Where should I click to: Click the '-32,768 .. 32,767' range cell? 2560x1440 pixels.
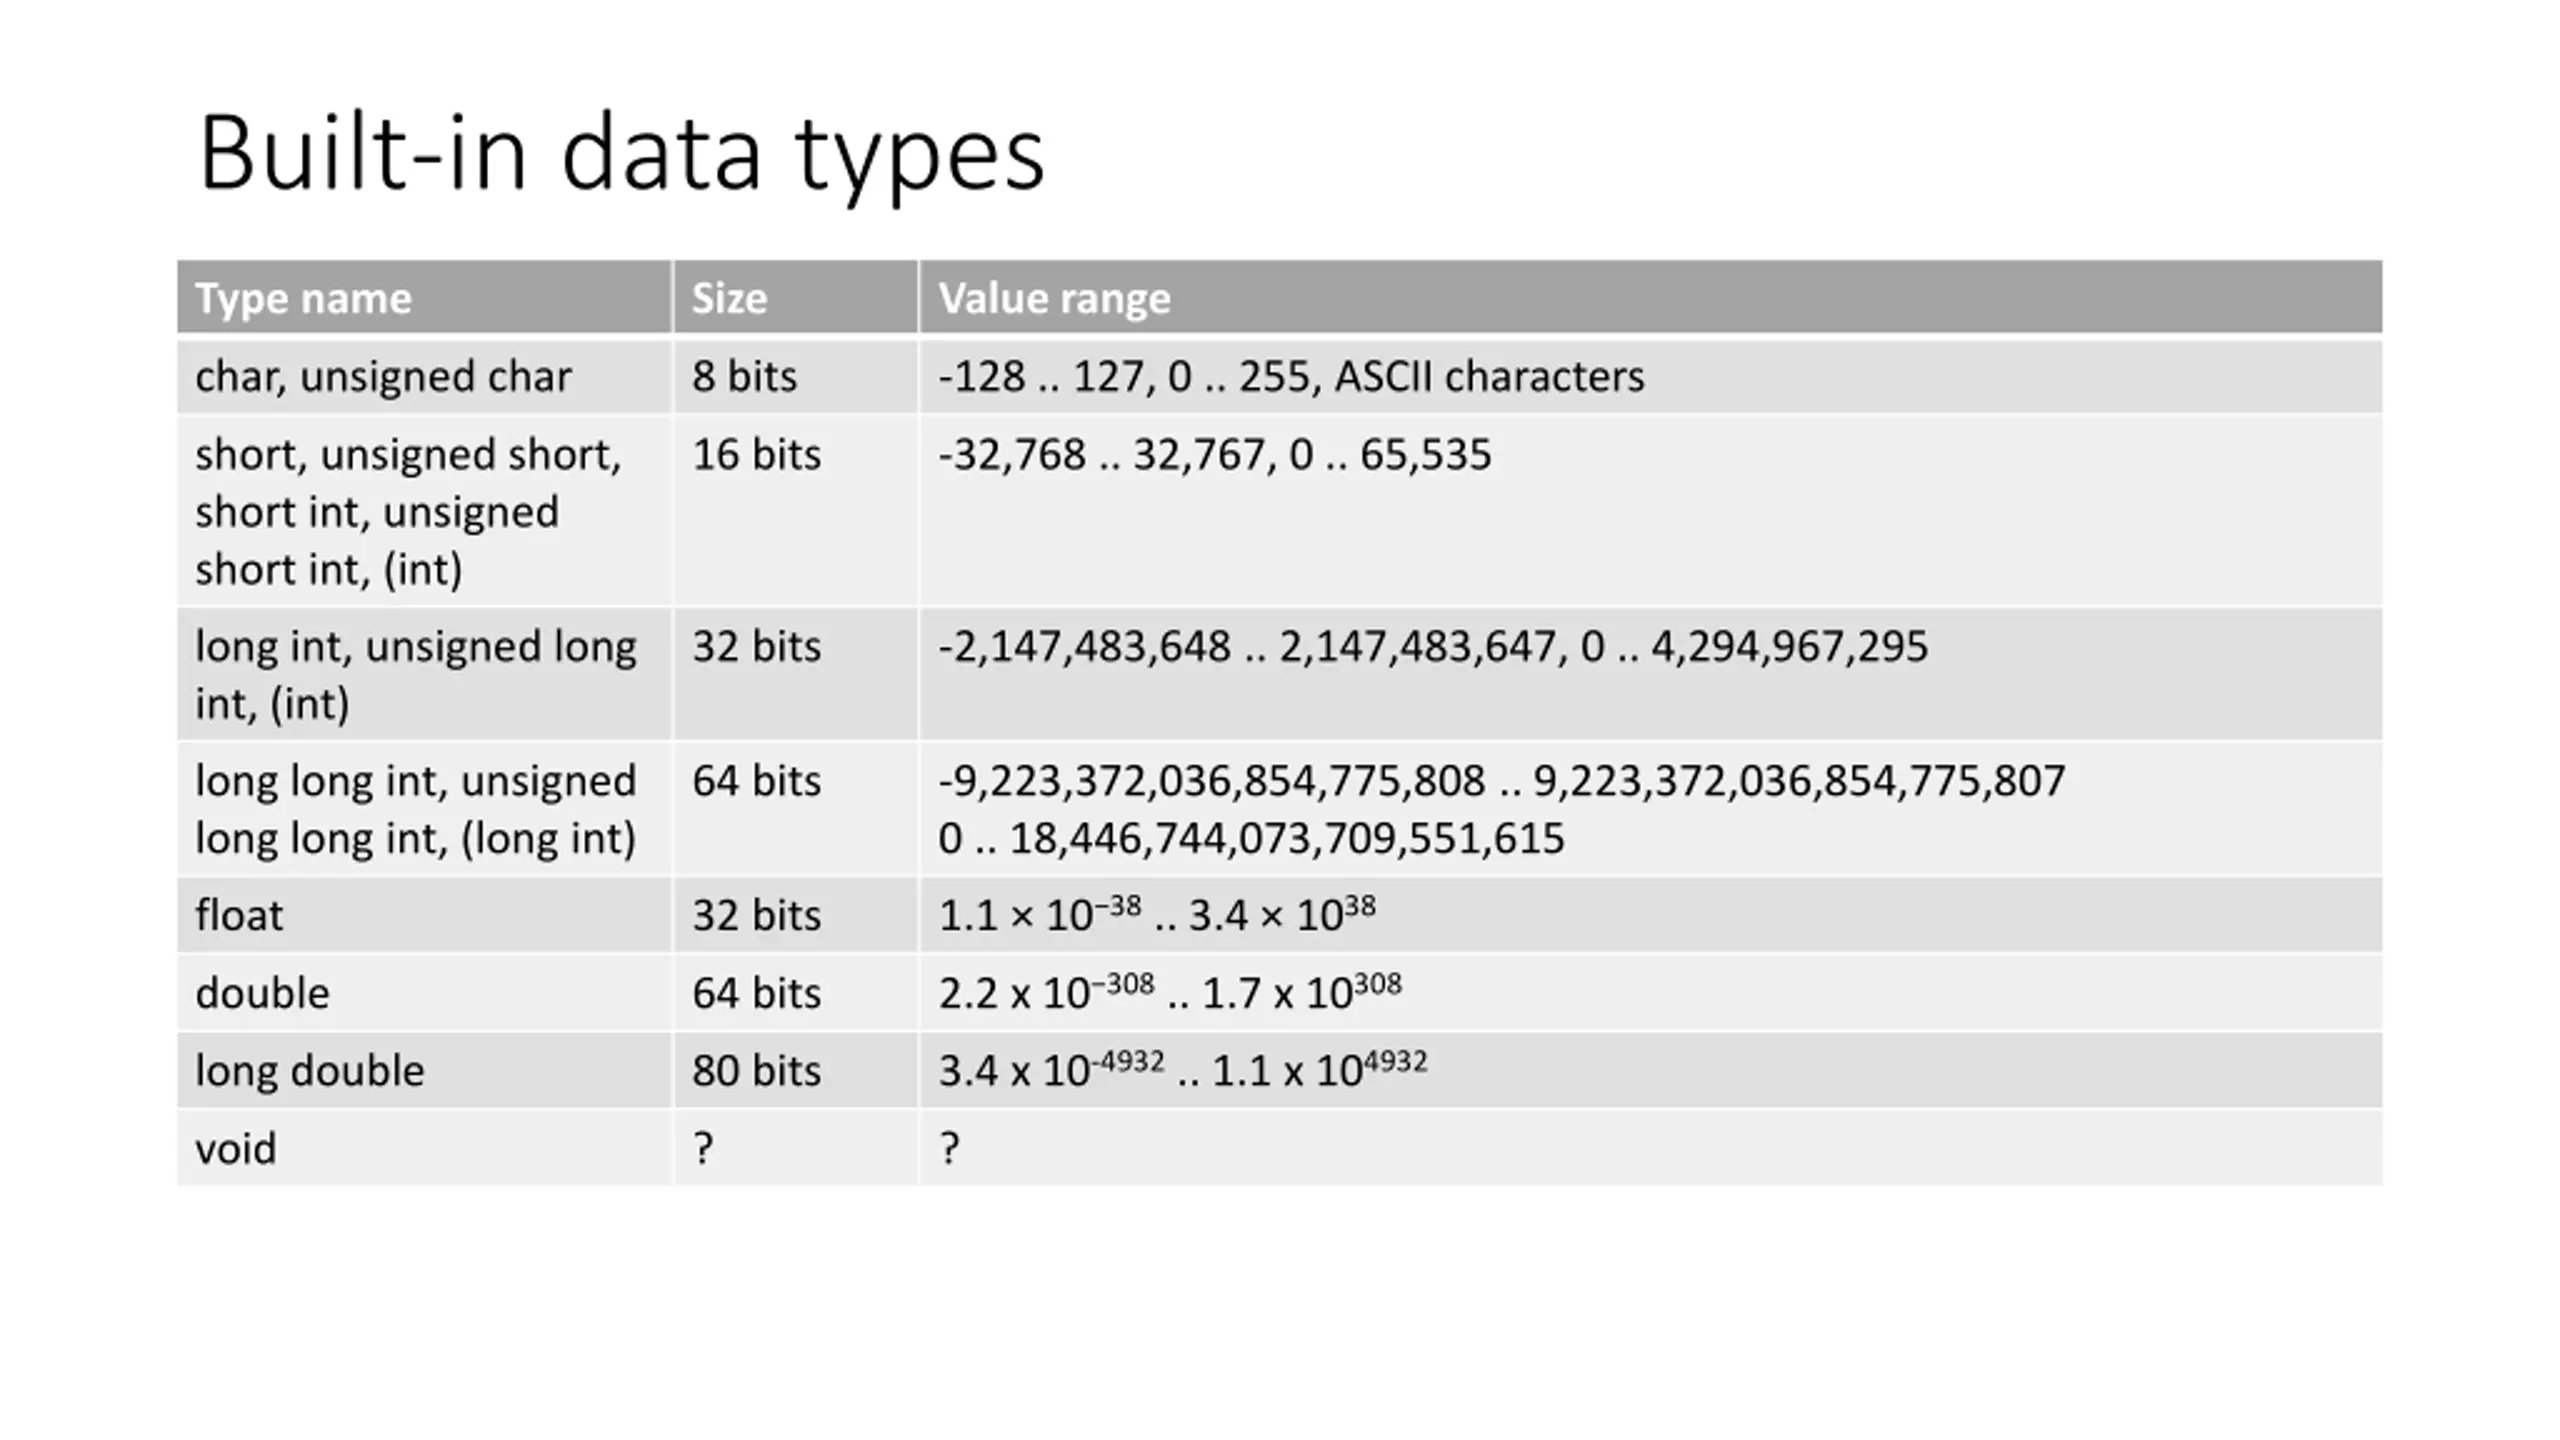pos(1650,511)
